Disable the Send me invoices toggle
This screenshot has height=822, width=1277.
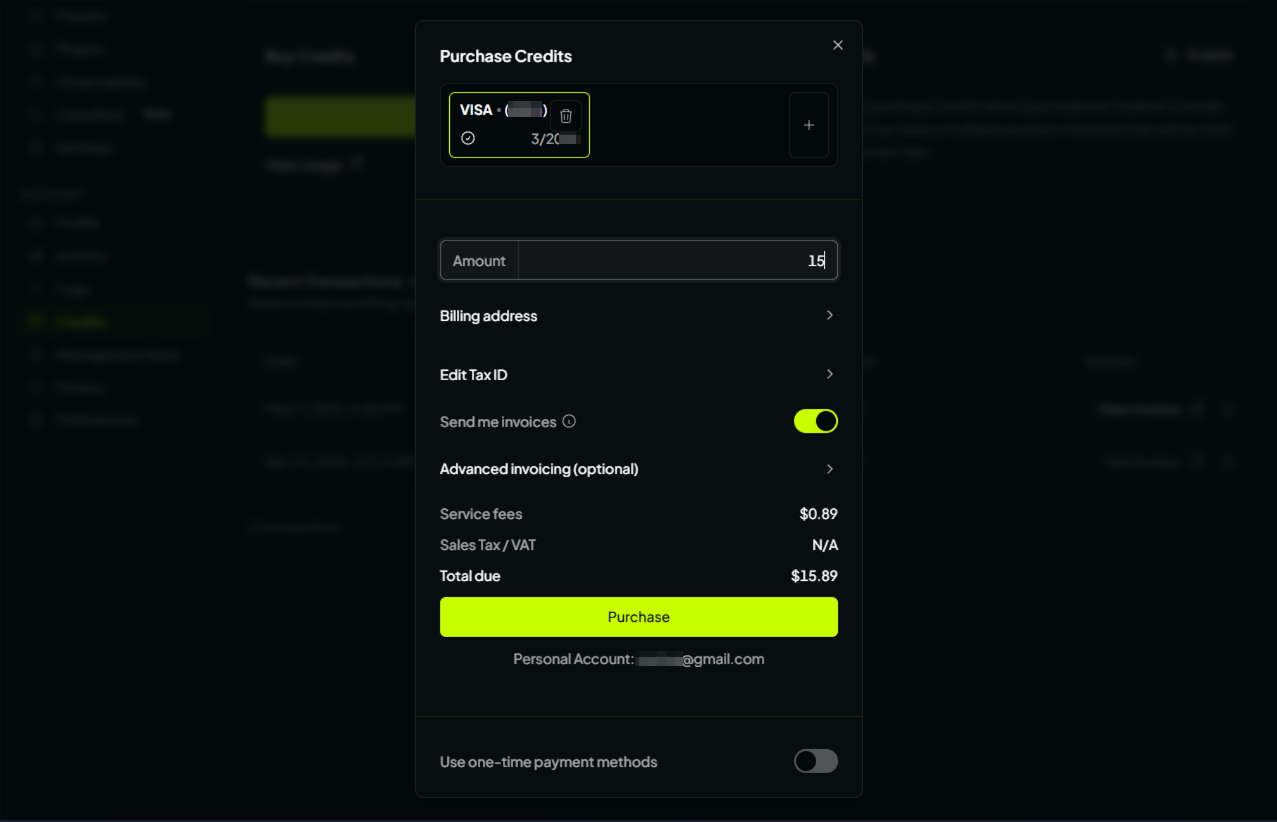(816, 421)
